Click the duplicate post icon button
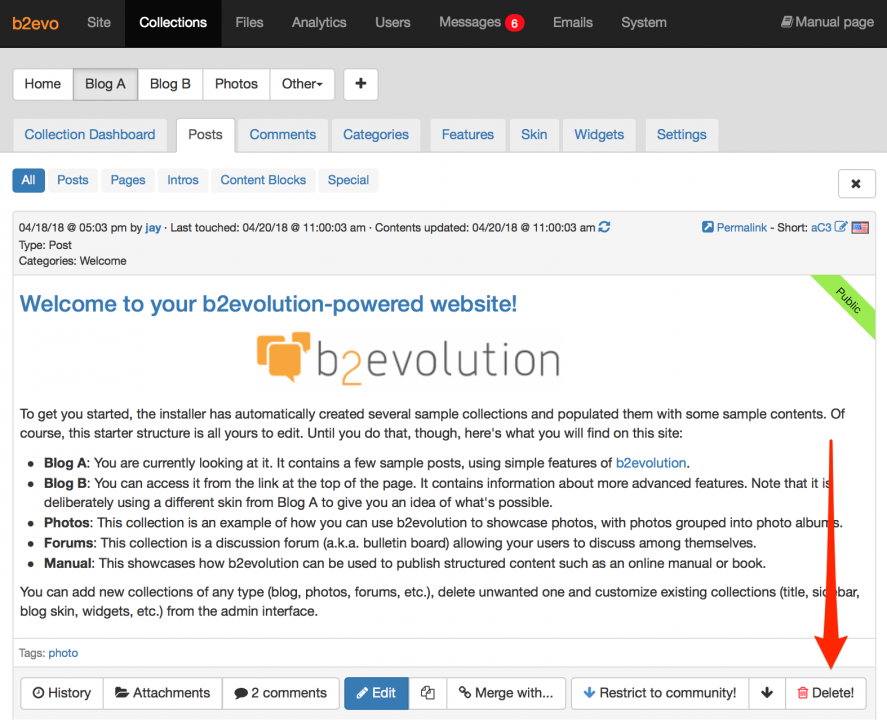Screen dimensions: 887x720 pyautogui.click(x=428, y=693)
